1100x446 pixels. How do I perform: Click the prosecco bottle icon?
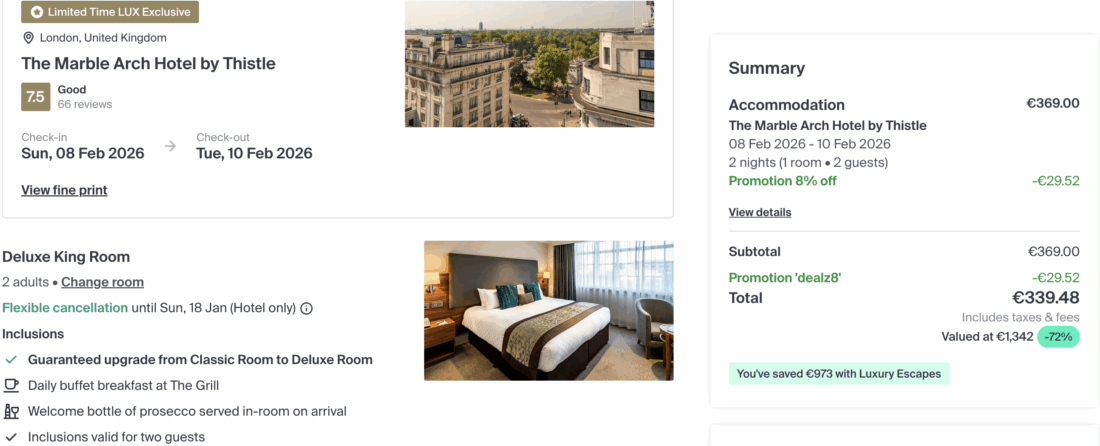[11, 411]
